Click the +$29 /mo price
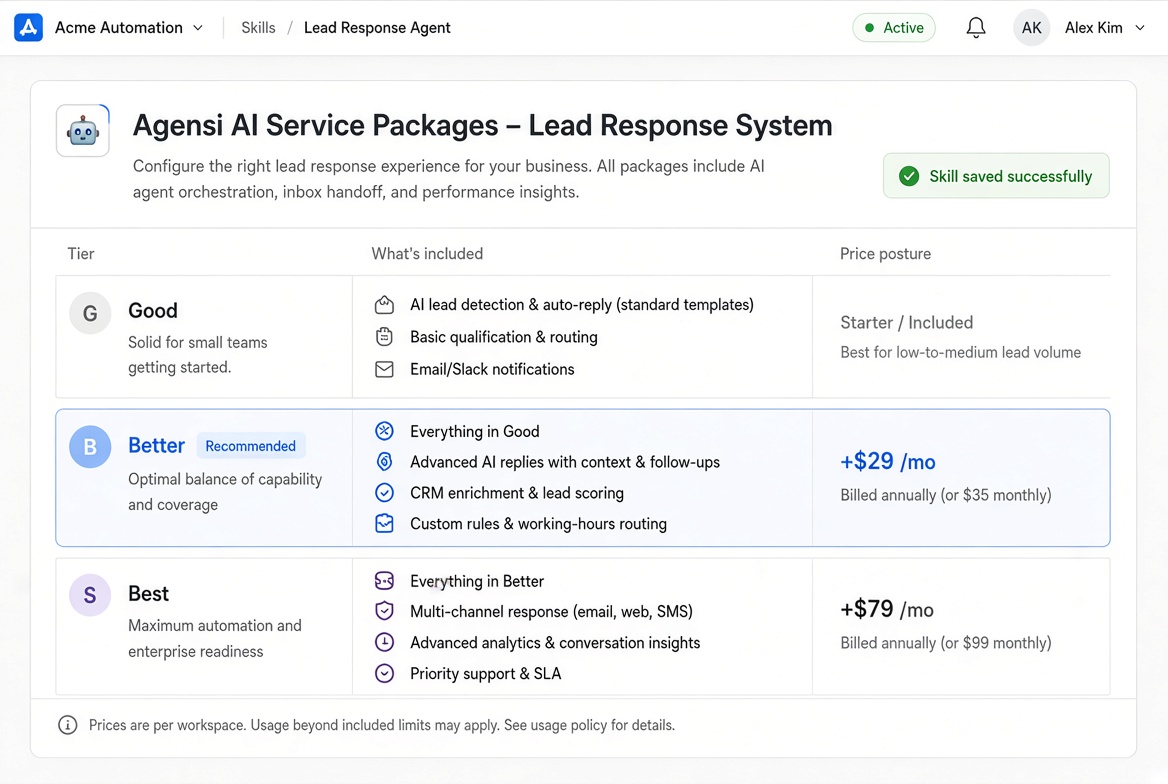This screenshot has height=784, width=1168. click(x=888, y=461)
